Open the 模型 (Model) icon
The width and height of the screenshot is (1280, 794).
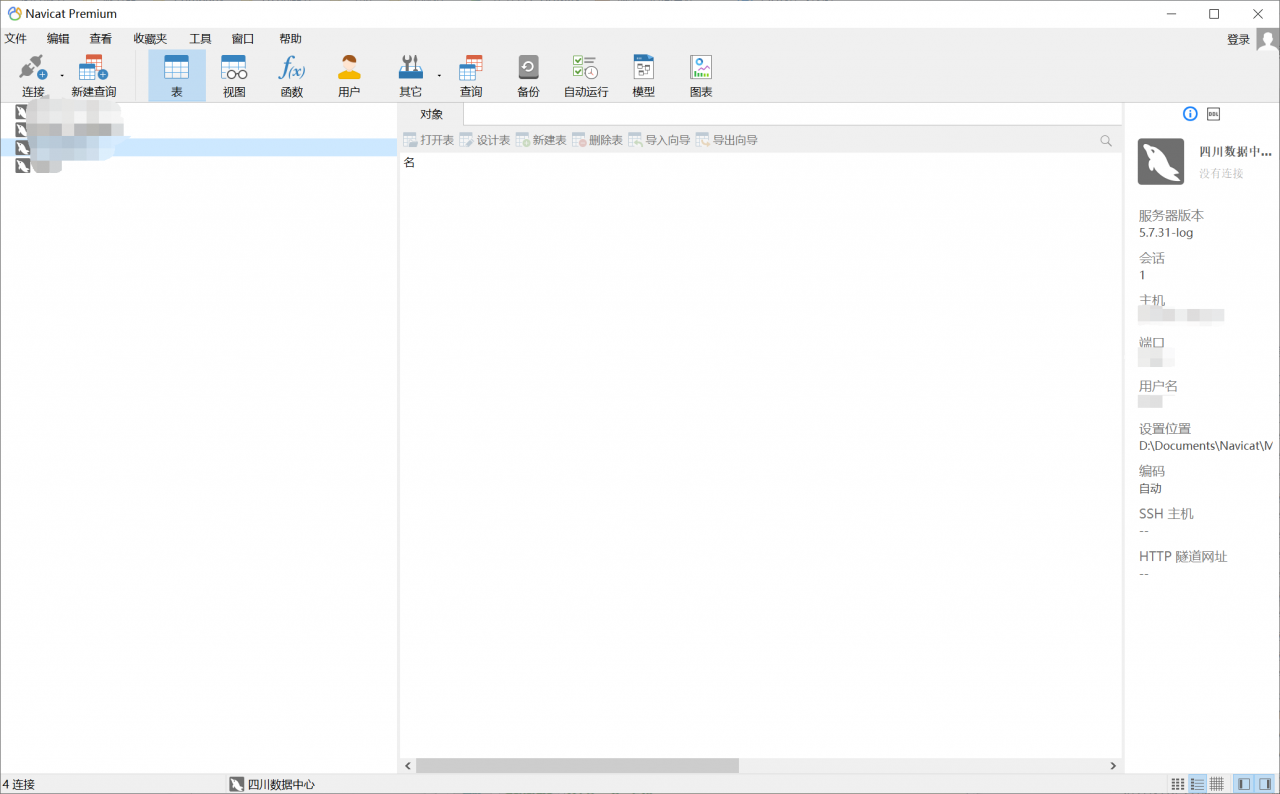pos(643,74)
